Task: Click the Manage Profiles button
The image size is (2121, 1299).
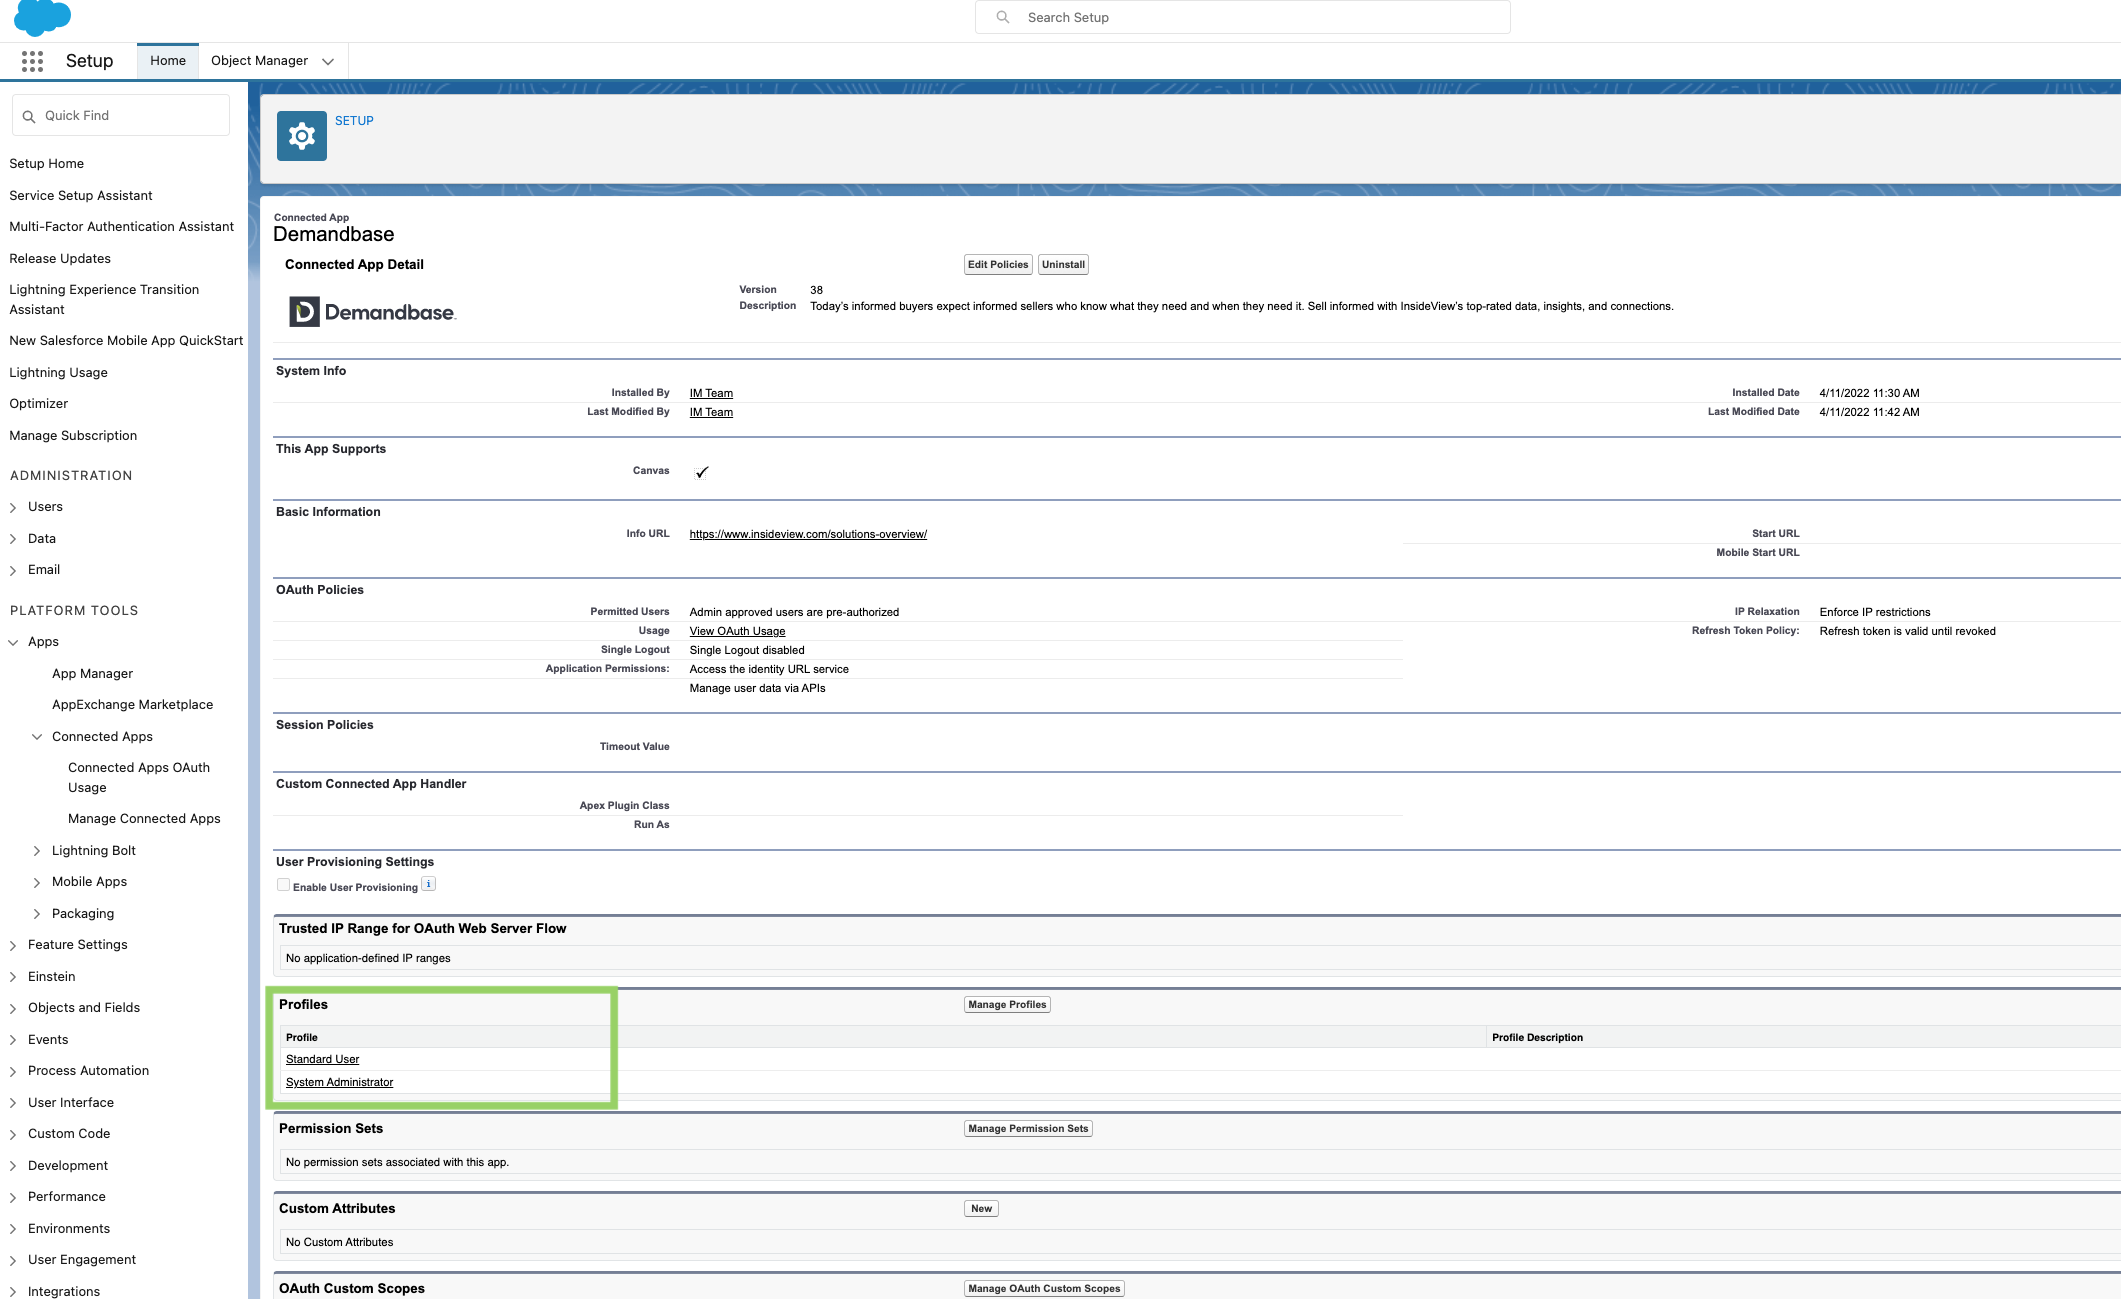Action: [1007, 1005]
